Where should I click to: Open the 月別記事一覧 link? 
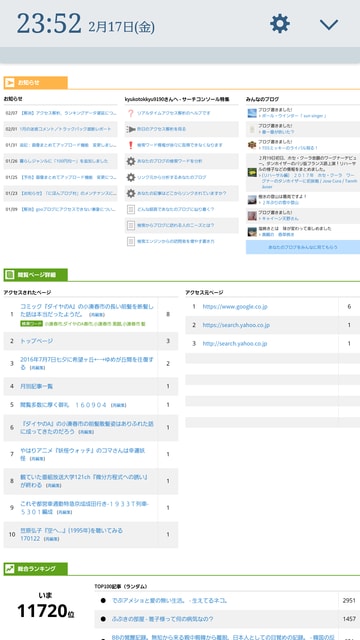[x=36, y=386]
